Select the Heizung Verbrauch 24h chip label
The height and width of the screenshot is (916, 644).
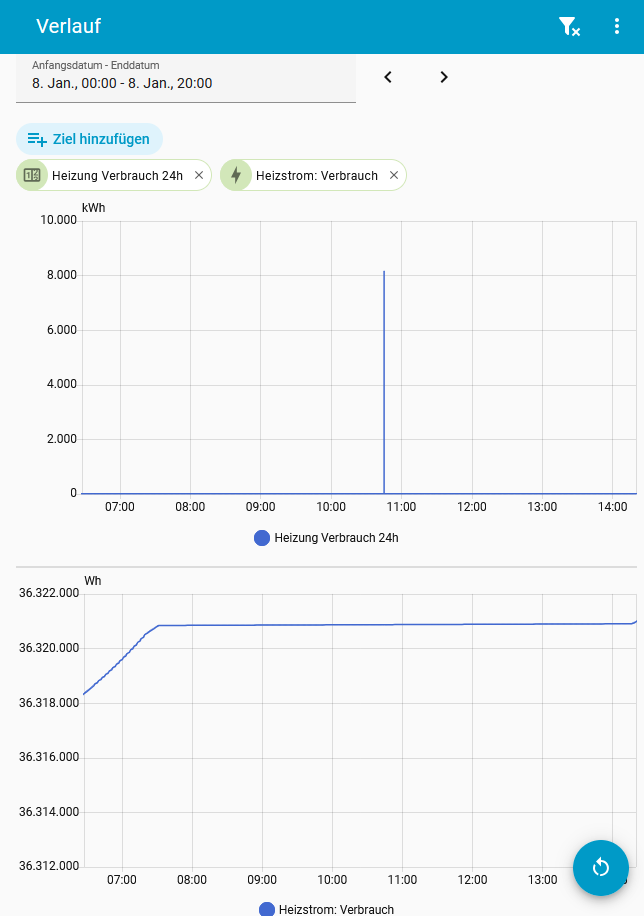(117, 176)
